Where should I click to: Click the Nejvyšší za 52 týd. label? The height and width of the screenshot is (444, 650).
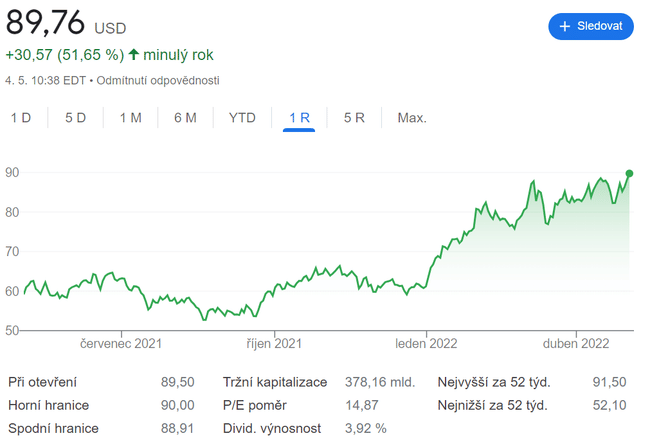pyautogui.click(x=494, y=382)
